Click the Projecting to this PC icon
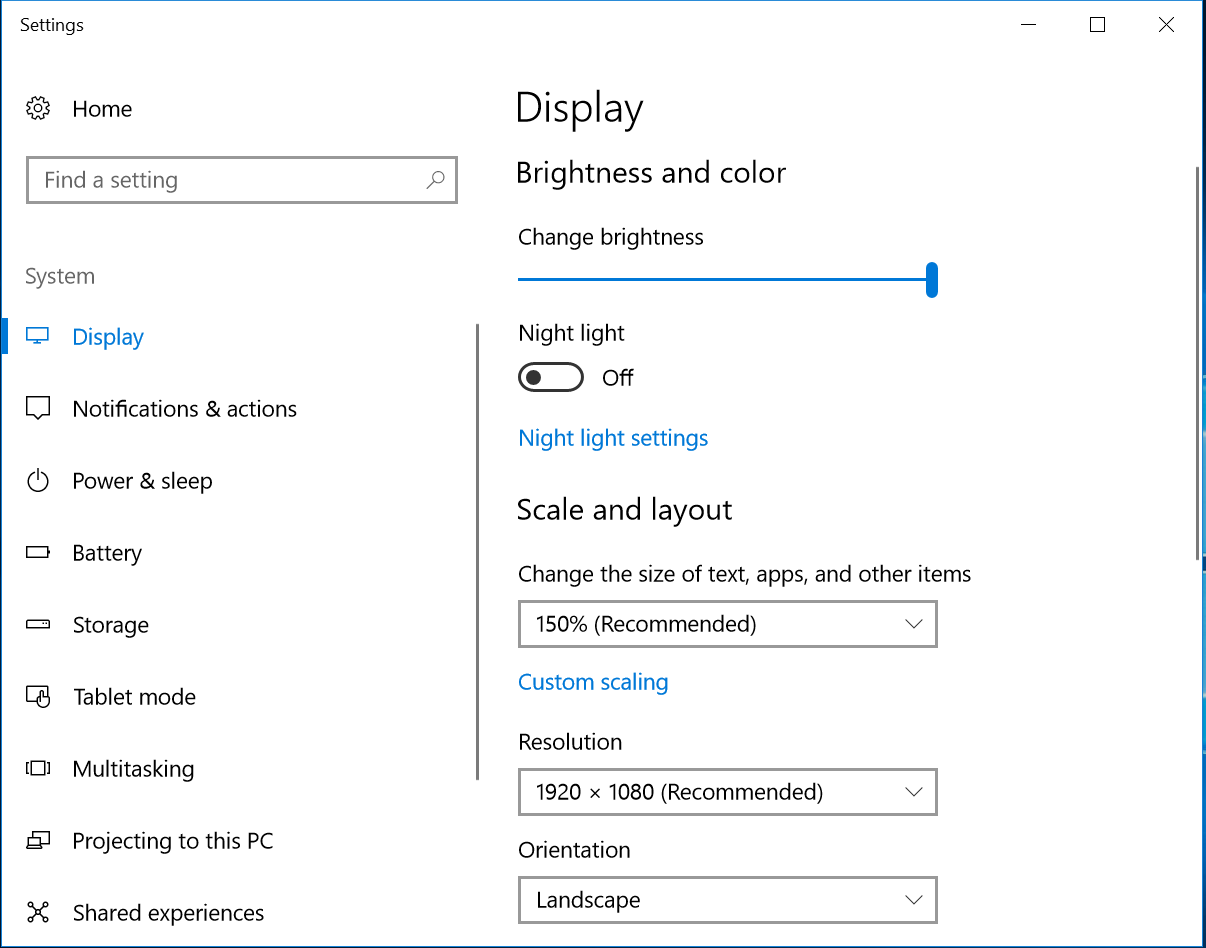This screenshot has height=948, width=1206. 38,841
